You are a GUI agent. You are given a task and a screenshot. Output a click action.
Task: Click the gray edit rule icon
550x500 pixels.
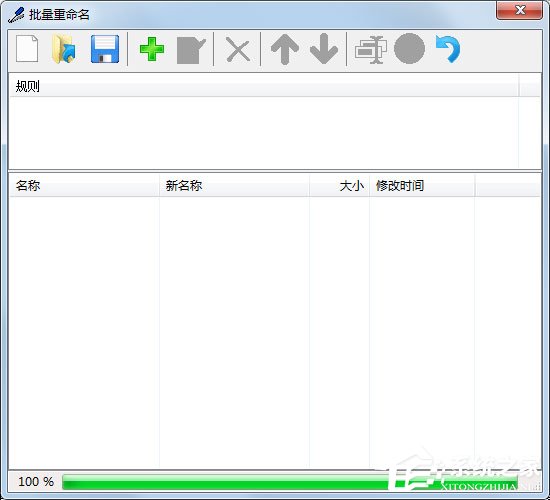click(x=191, y=51)
